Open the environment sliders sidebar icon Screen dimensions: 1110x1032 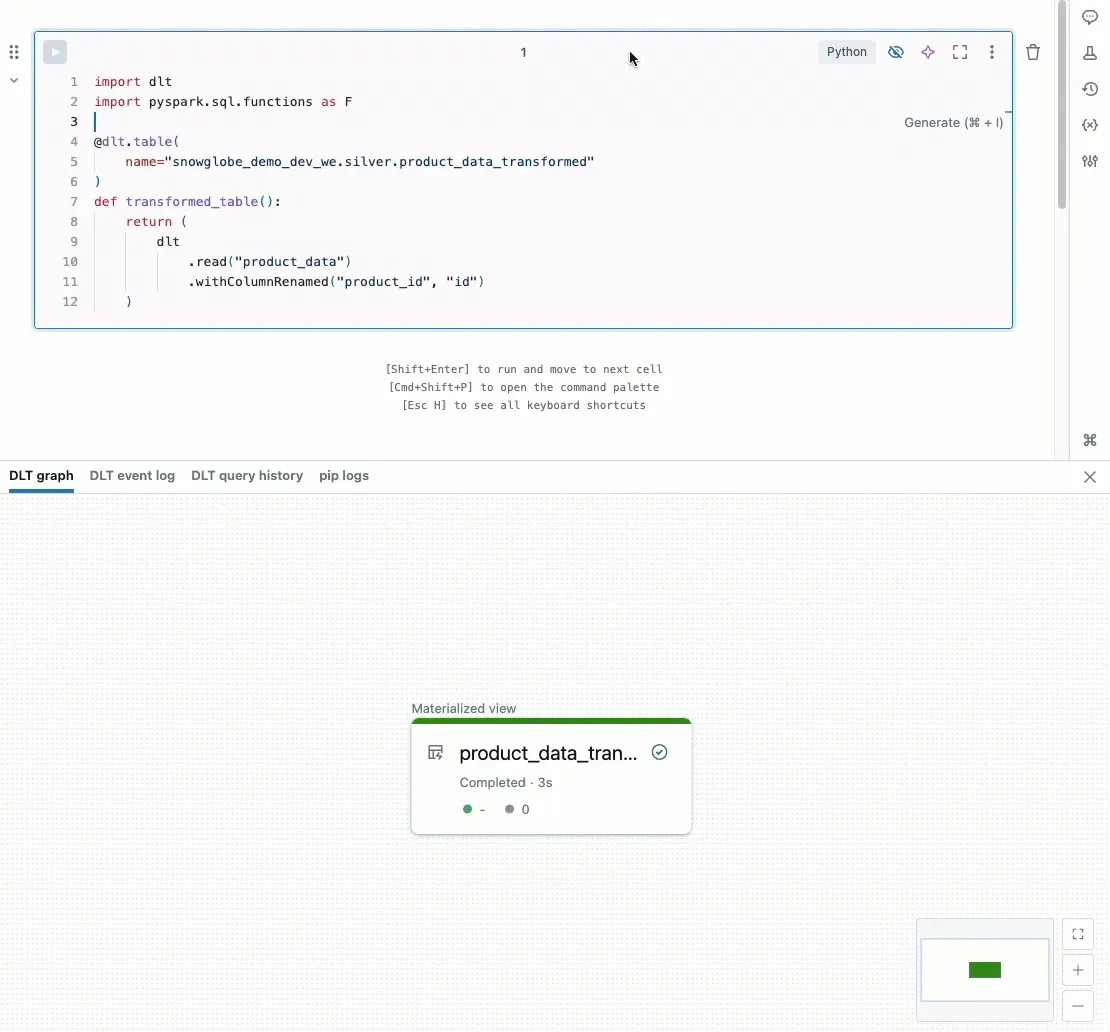tap(1089, 161)
